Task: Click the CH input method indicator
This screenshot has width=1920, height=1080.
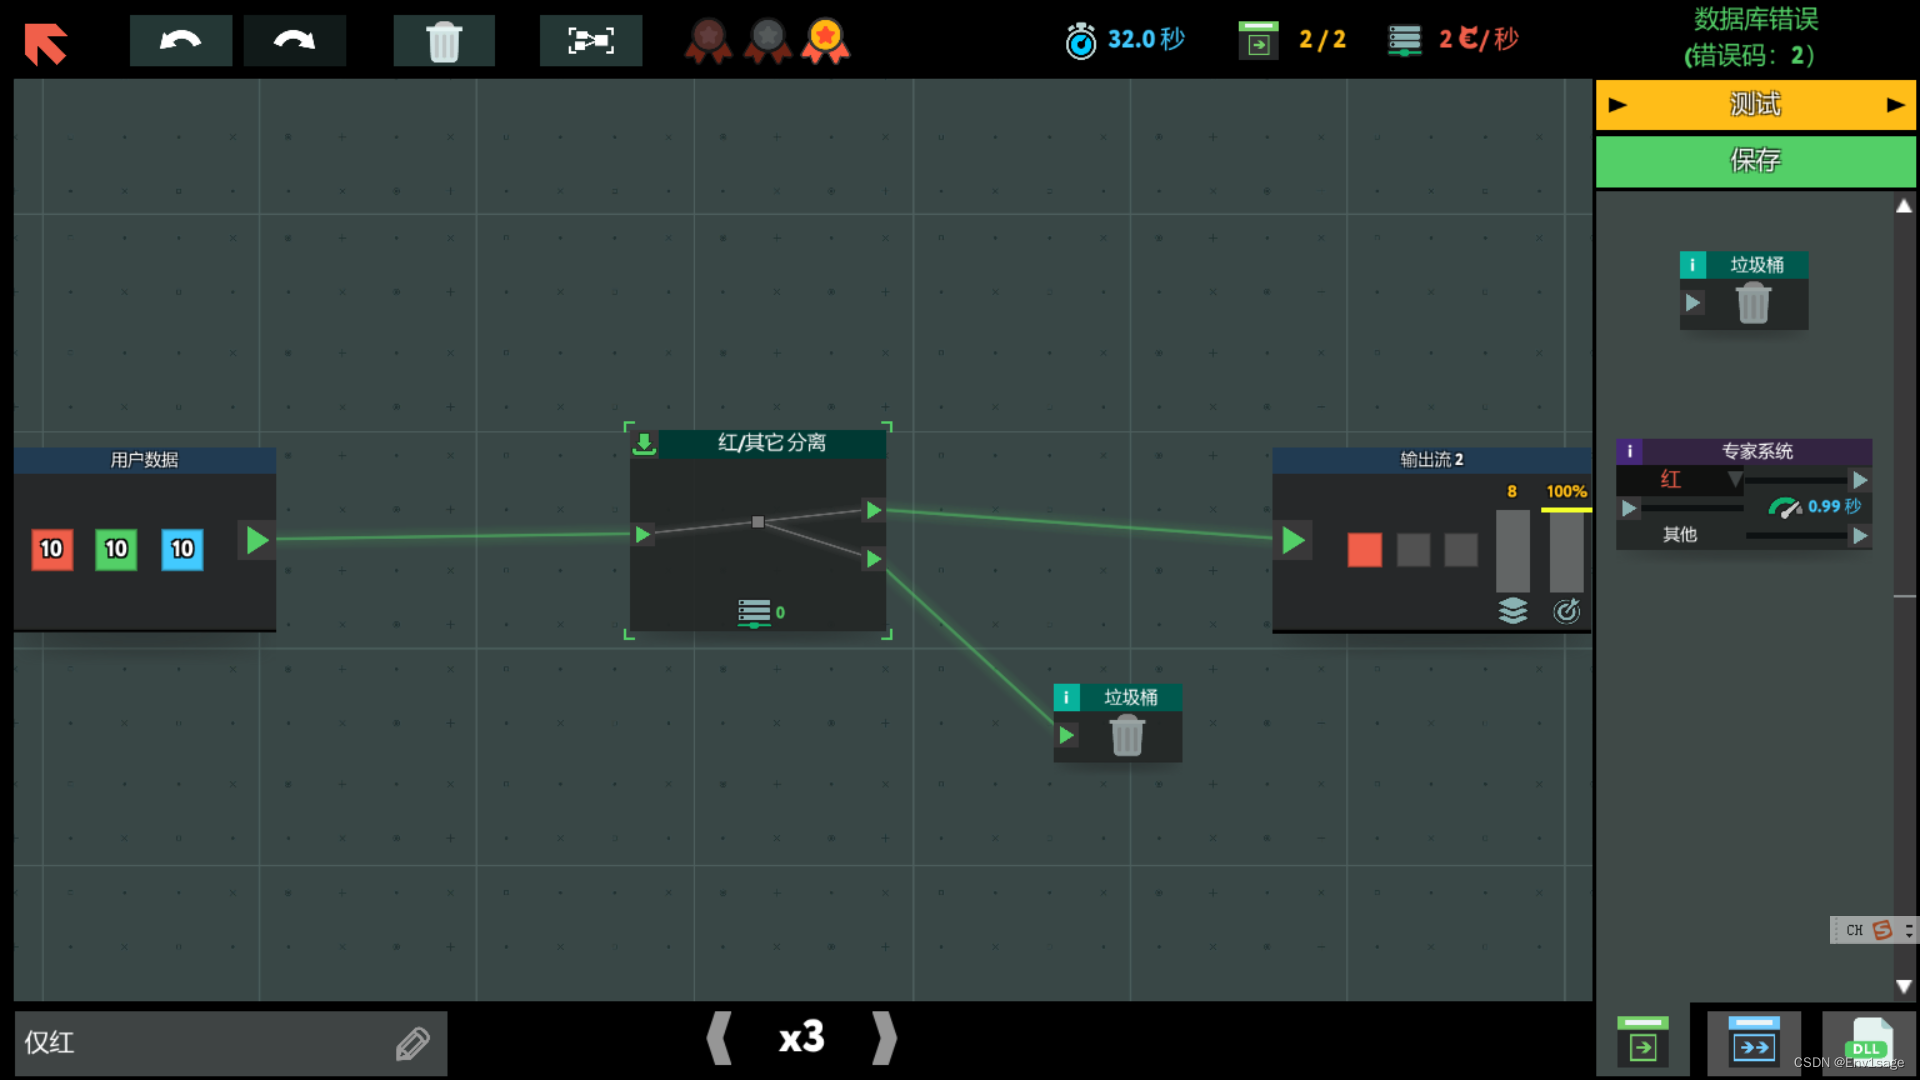Action: coord(1855,929)
